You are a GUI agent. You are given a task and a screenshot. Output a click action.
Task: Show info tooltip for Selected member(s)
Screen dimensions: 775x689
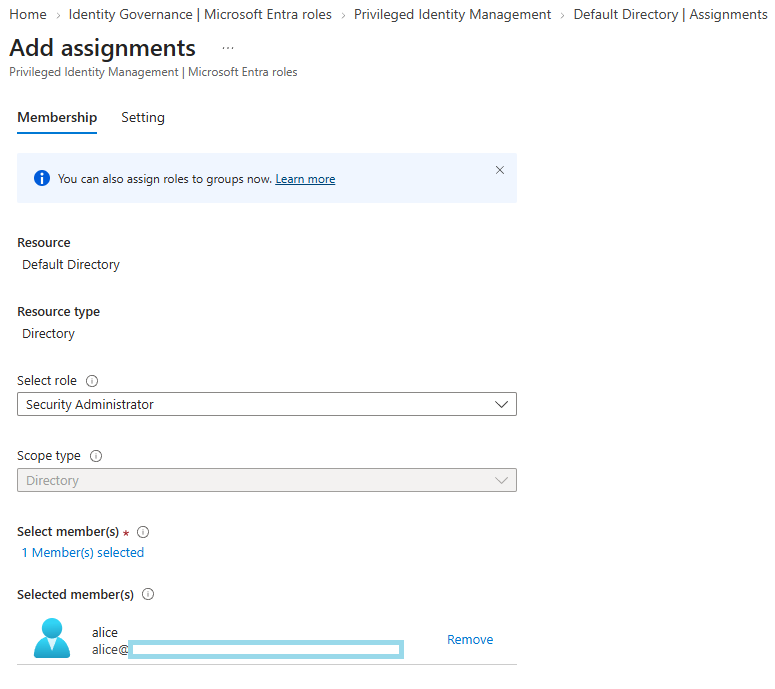coord(148,594)
